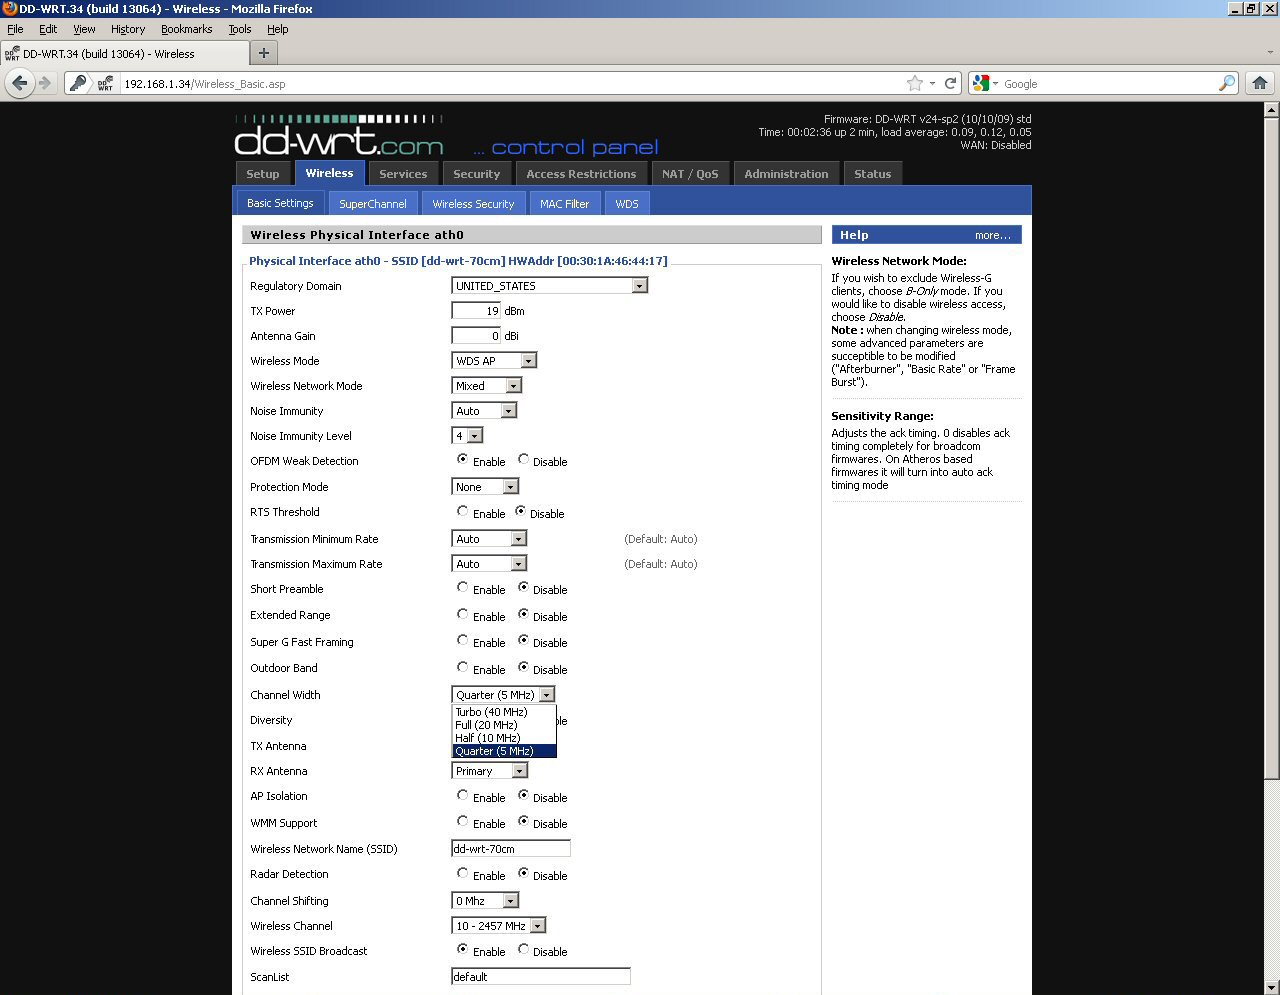Open the Services tab
Image resolution: width=1280 pixels, height=995 pixels.
[403, 173]
